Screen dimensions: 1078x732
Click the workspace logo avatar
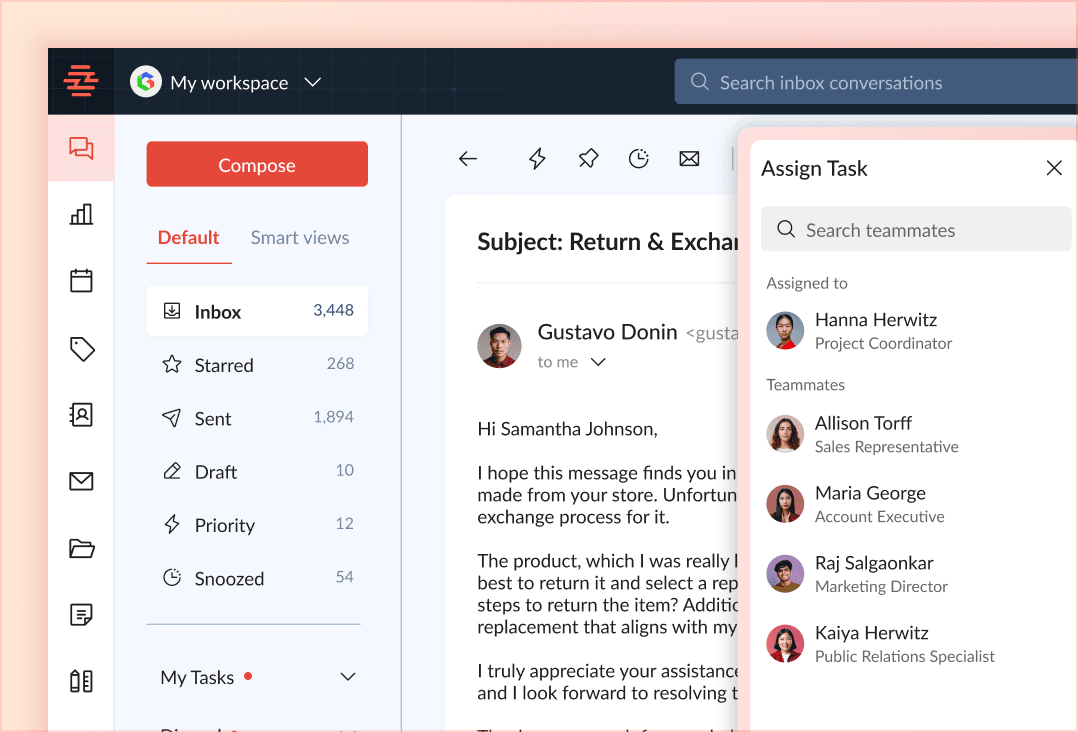146,82
